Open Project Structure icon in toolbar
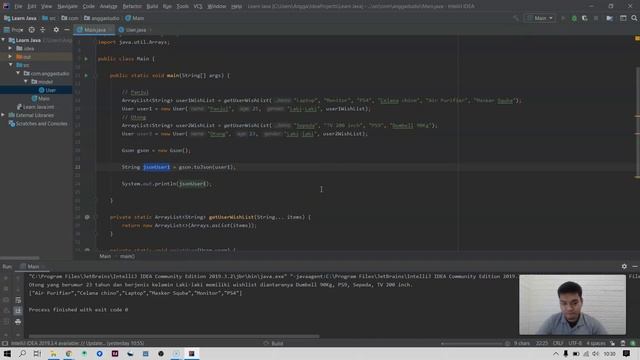 click(x=609, y=18)
